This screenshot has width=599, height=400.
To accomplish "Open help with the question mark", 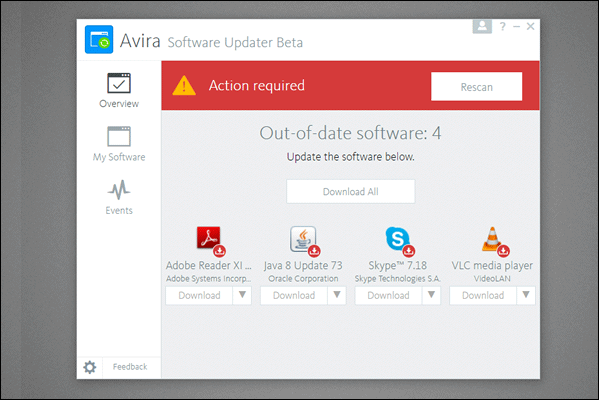I will (x=503, y=26).
